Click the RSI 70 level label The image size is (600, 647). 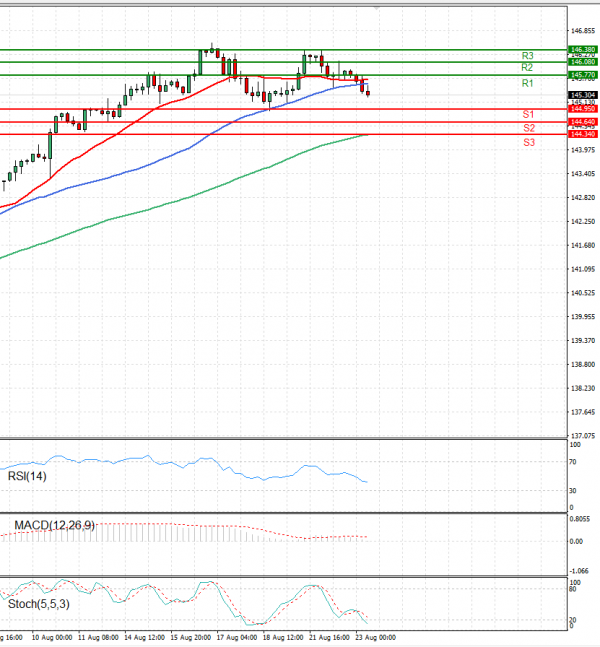tap(573, 462)
